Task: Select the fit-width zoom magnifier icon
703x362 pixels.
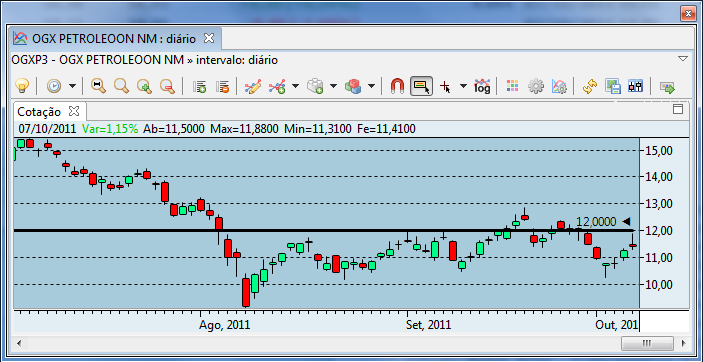Action: [x=98, y=85]
